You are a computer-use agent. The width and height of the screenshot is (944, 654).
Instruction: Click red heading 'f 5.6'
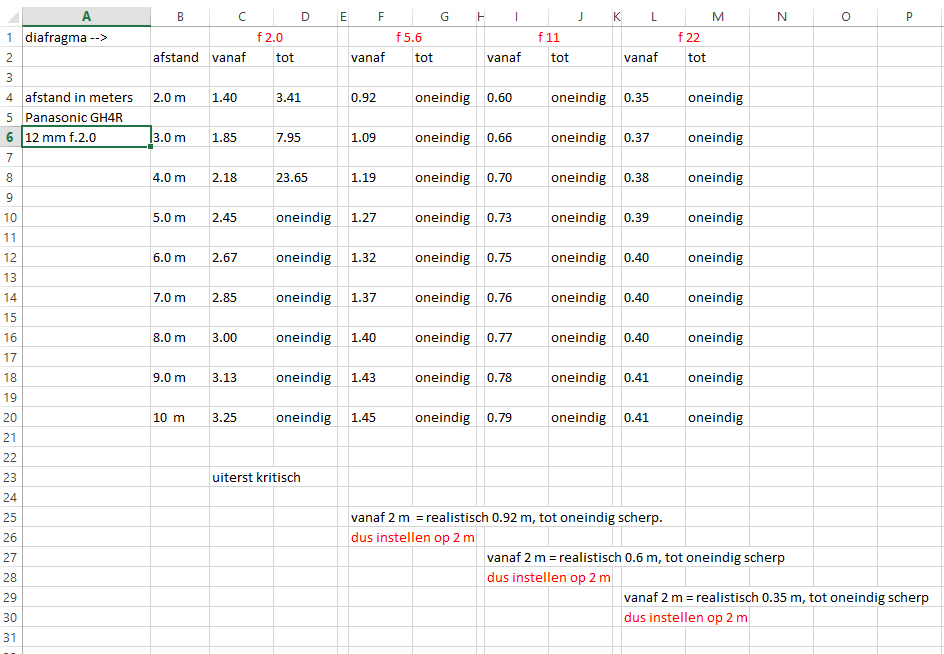pyautogui.click(x=409, y=37)
